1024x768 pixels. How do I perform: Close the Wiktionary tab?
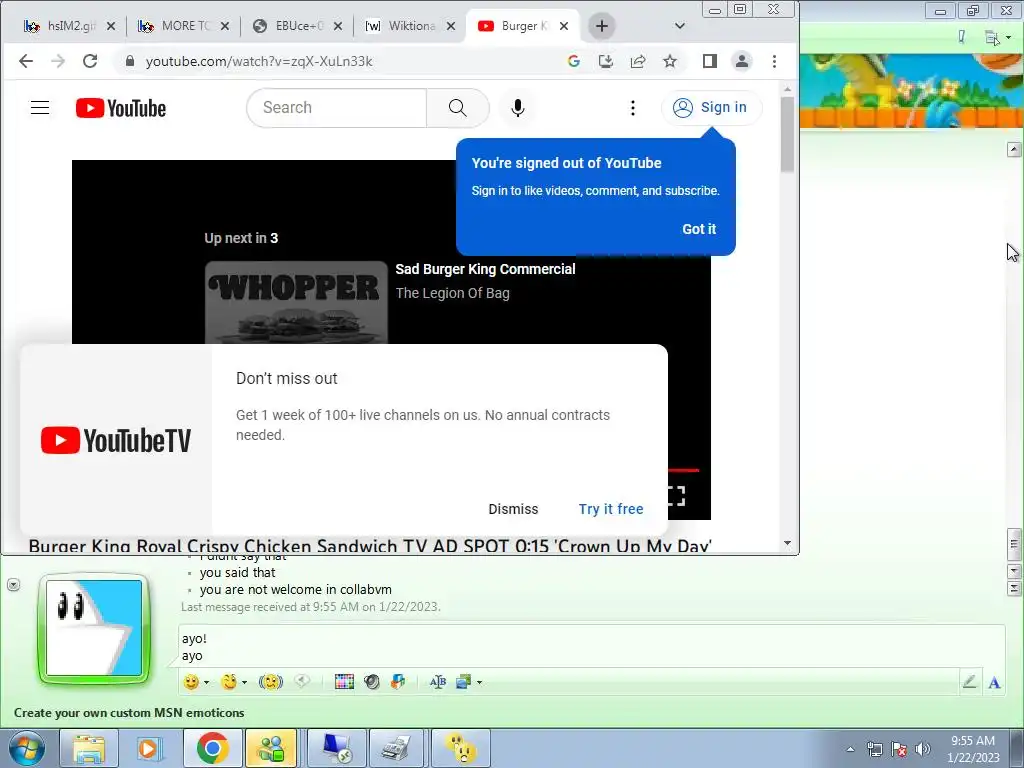click(451, 26)
